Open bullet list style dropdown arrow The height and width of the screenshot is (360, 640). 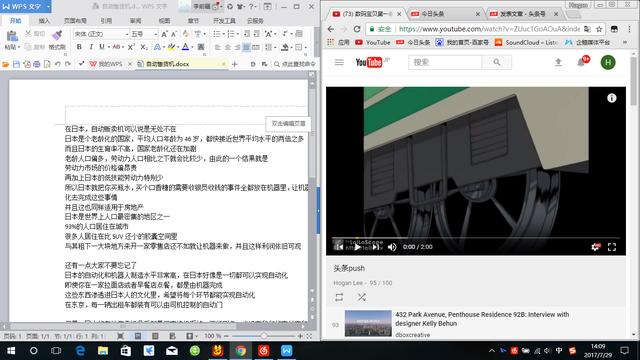[223, 34]
